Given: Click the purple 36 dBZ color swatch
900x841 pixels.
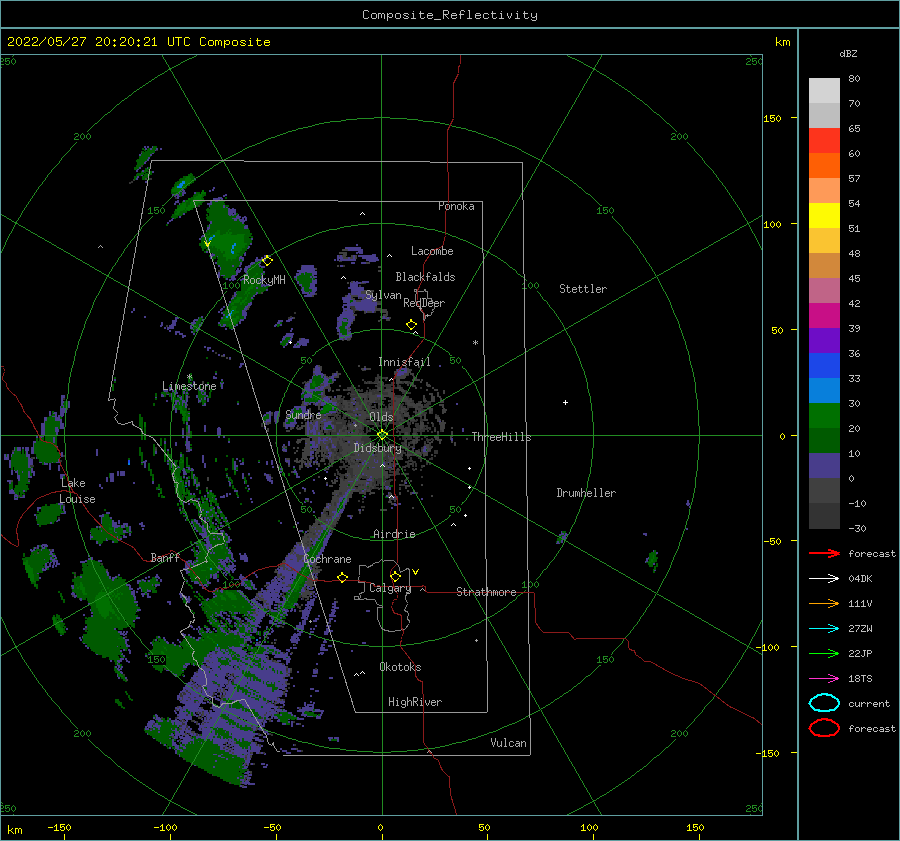Looking at the screenshot, I should coord(824,340).
